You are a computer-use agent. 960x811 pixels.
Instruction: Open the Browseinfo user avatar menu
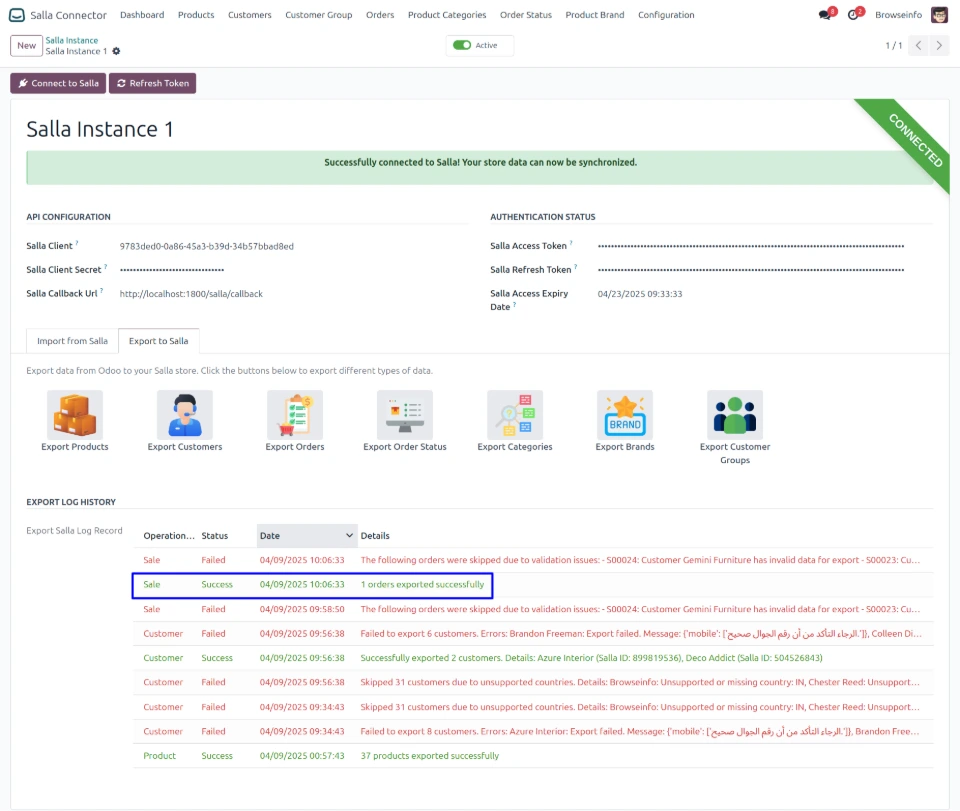point(939,15)
